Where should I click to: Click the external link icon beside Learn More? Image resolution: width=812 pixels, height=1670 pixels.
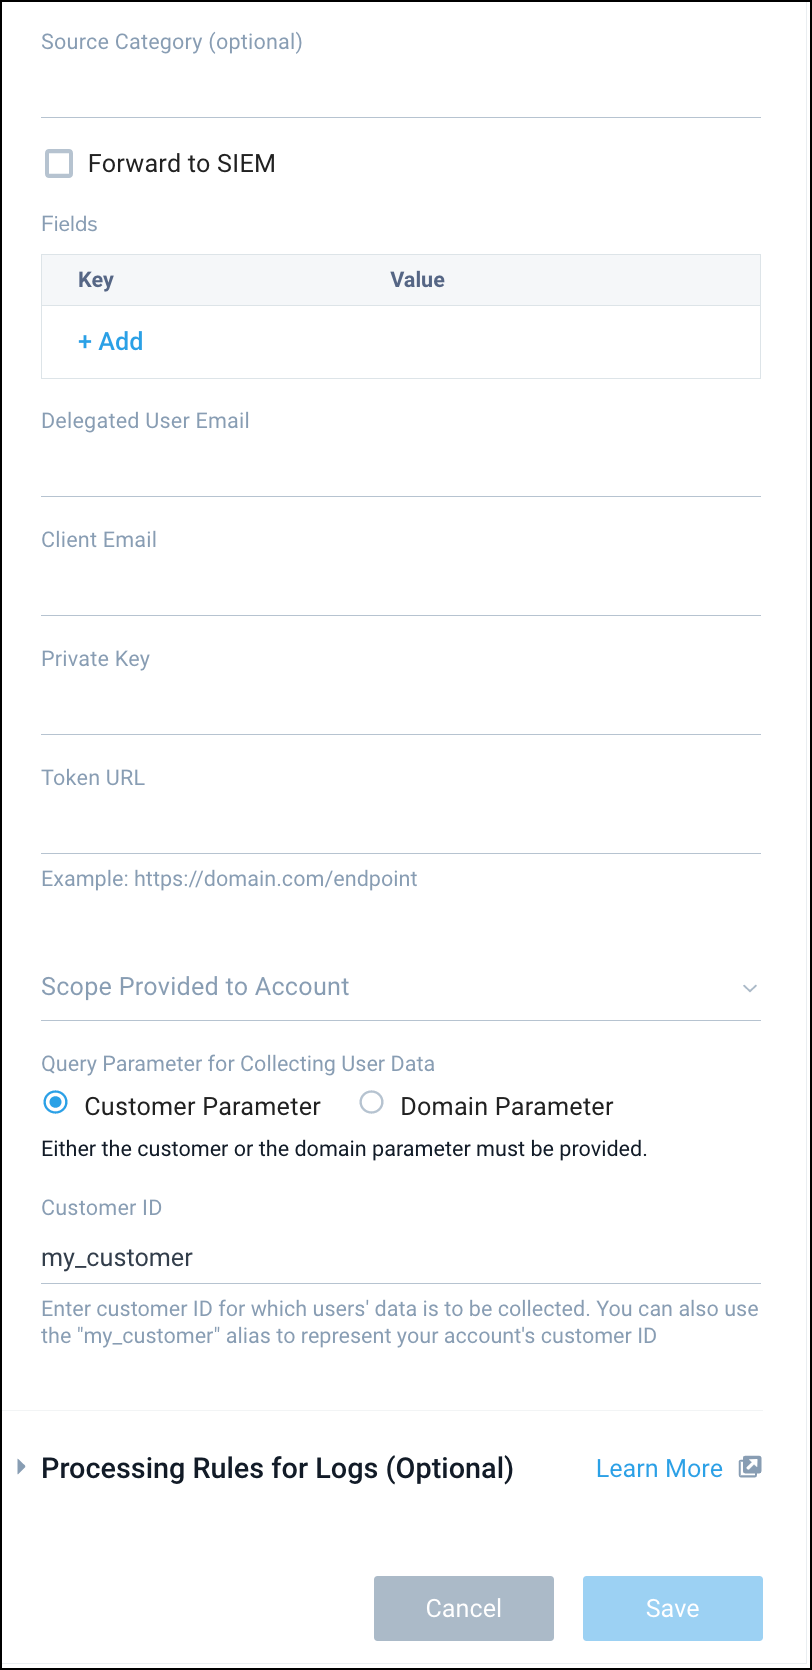[x=750, y=1467]
